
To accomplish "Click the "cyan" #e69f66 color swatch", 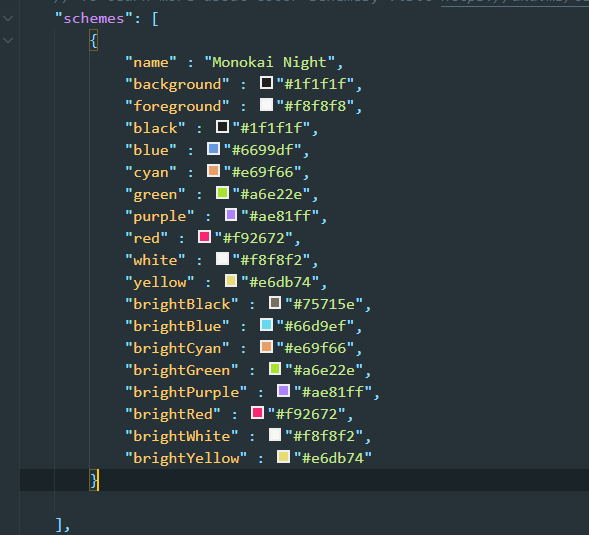I will coord(213,171).
